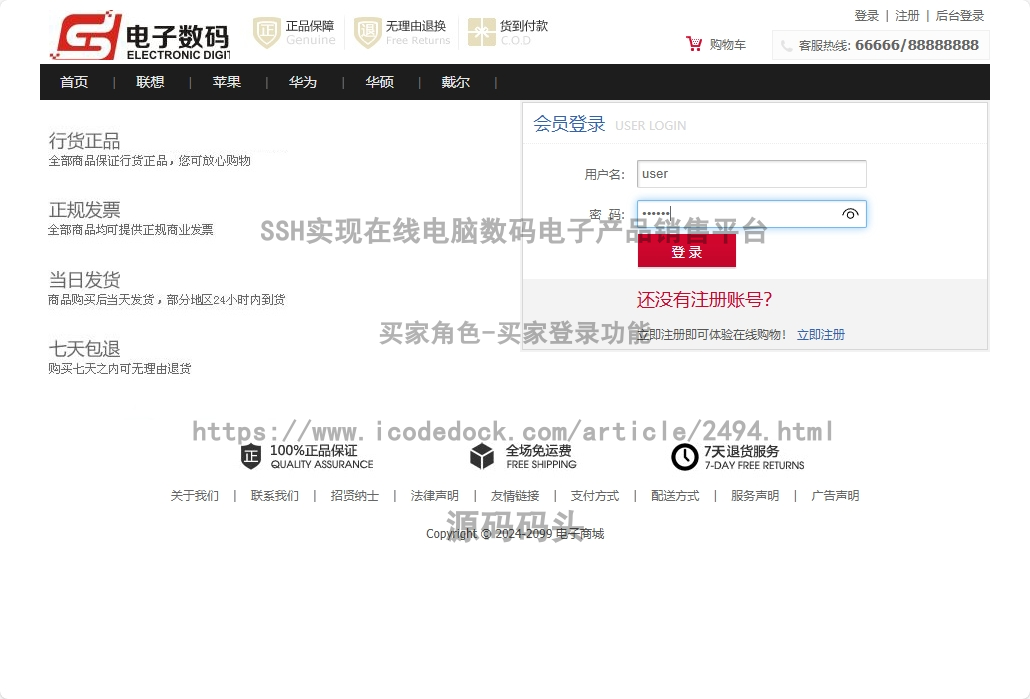This screenshot has width=1030, height=699.
Task: Open the shopping cart icon
Action: [x=694, y=44]
